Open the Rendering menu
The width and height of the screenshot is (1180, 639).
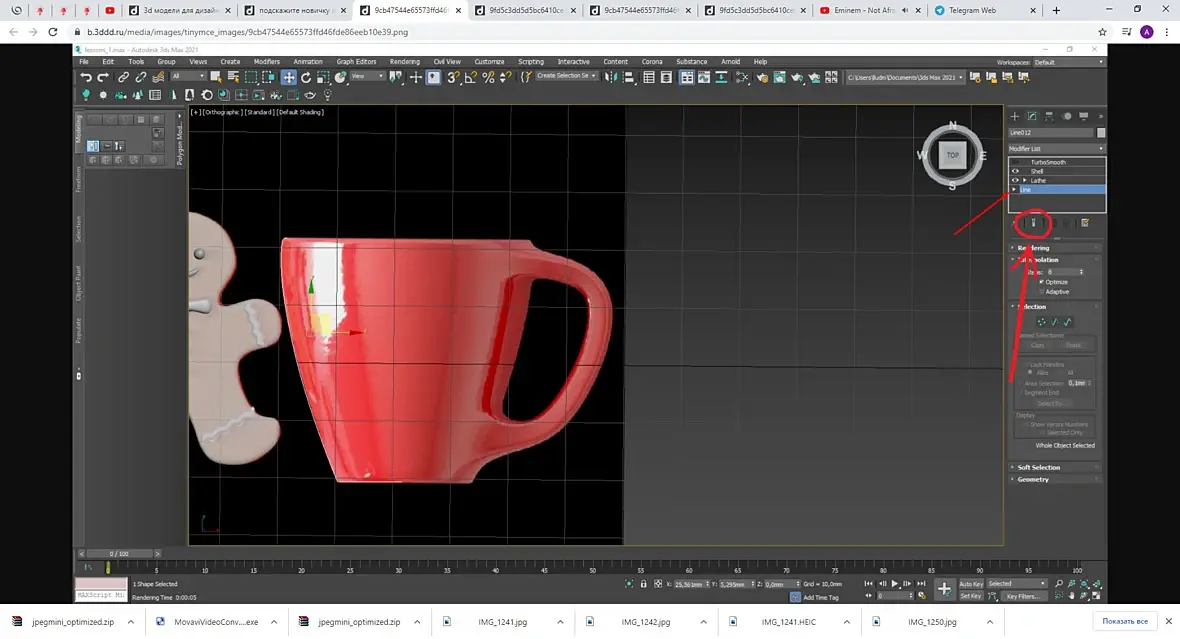pos(404,61)
